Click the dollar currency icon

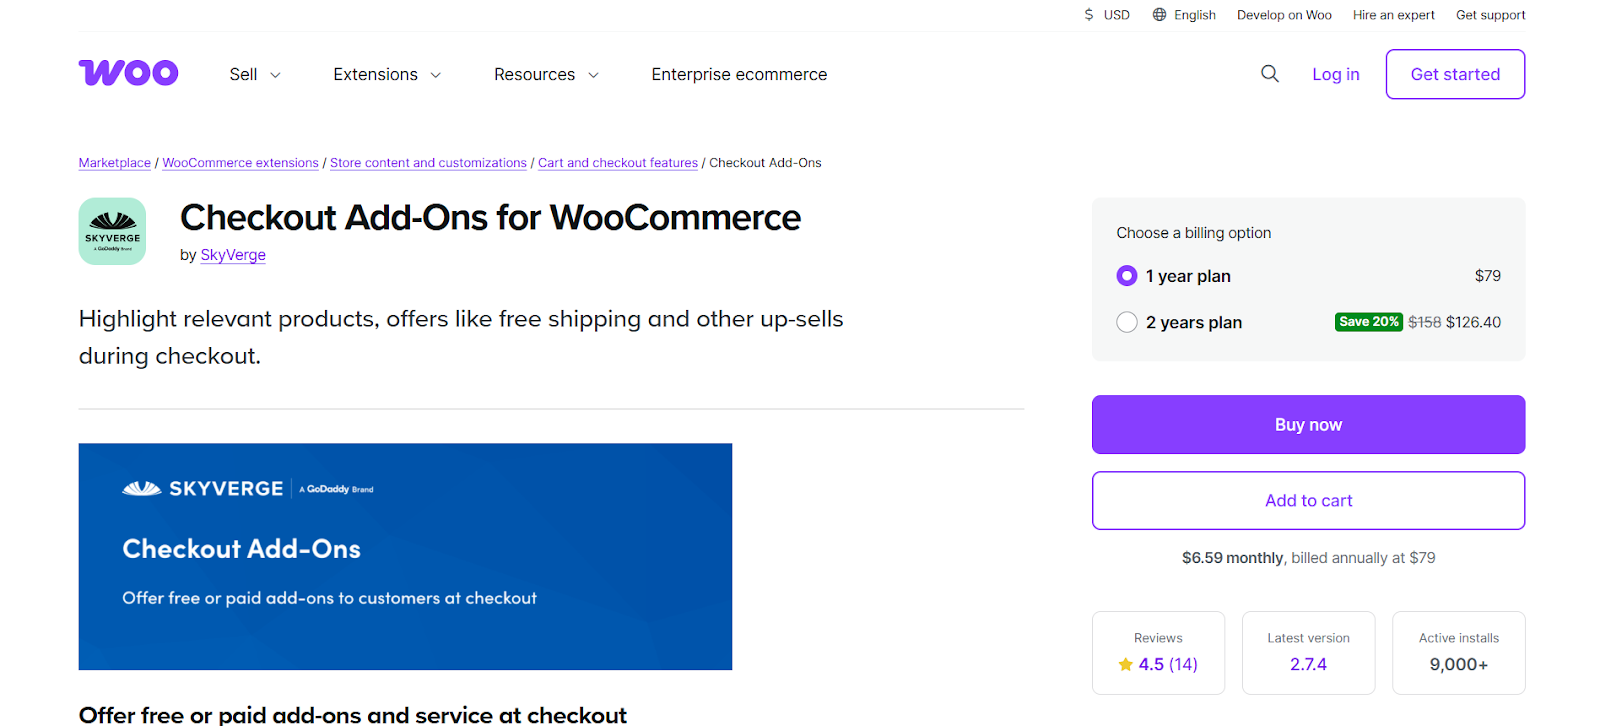coord(1089,15)
